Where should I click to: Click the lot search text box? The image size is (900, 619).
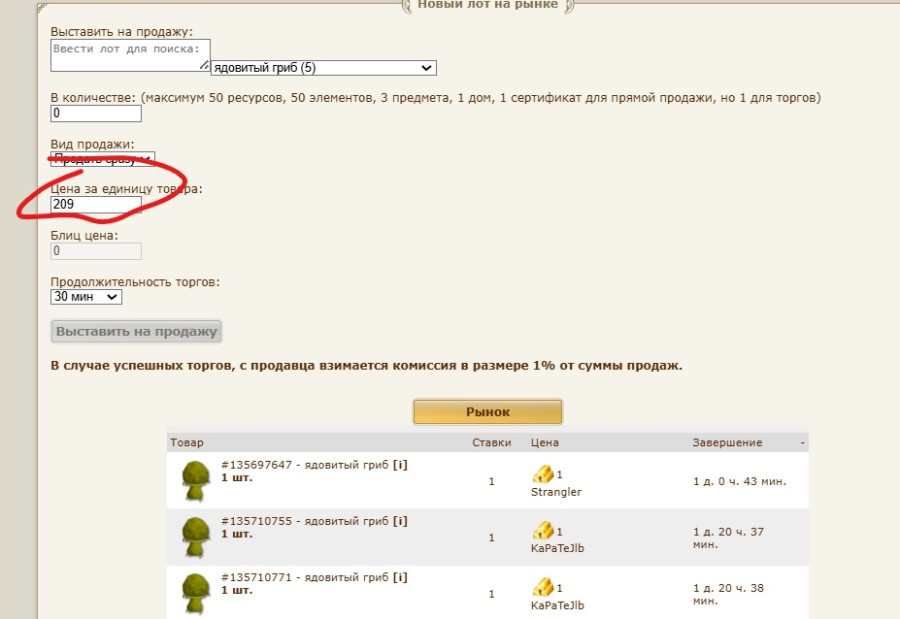click(x=130, y=55)
